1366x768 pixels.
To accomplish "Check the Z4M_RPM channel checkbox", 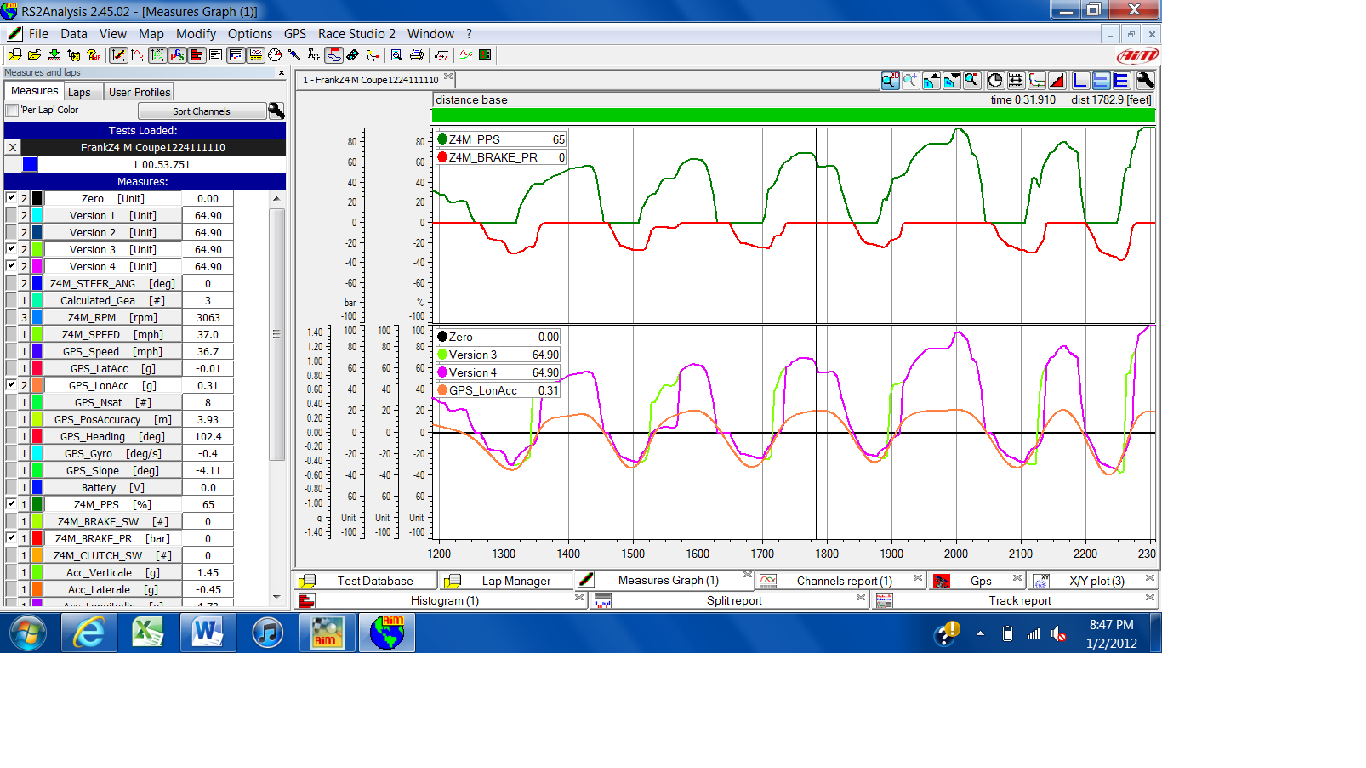I will click(x=11, y=318).
